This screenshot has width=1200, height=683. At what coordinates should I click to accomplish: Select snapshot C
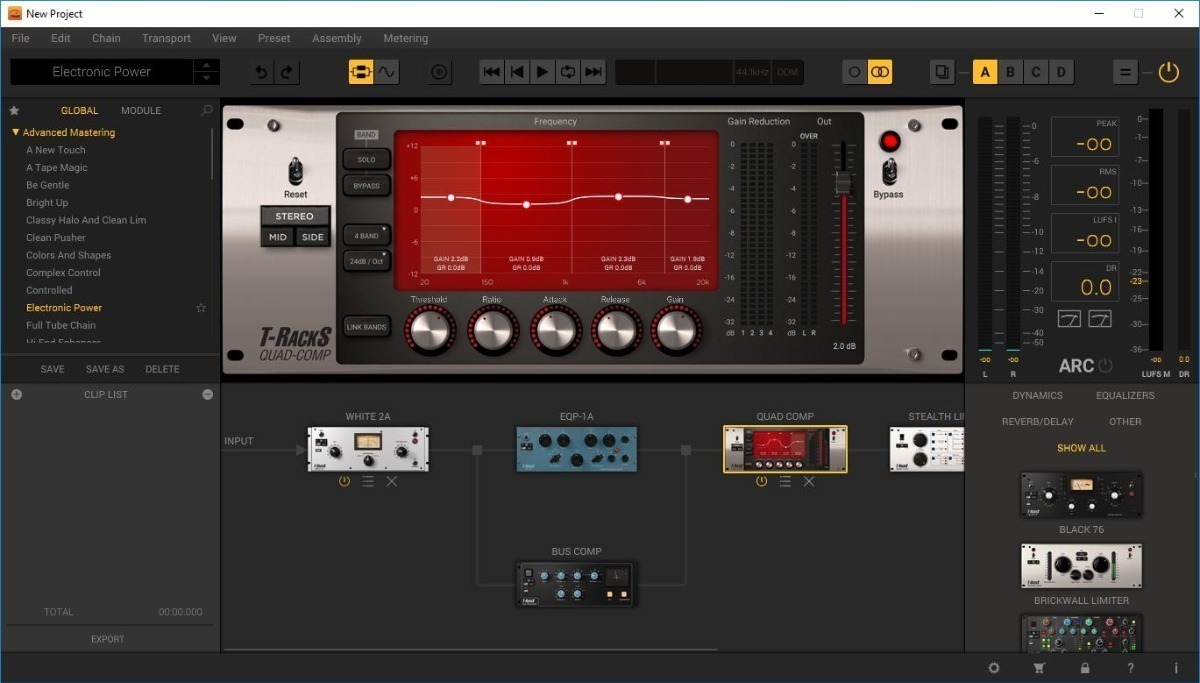coord(1036,72)
